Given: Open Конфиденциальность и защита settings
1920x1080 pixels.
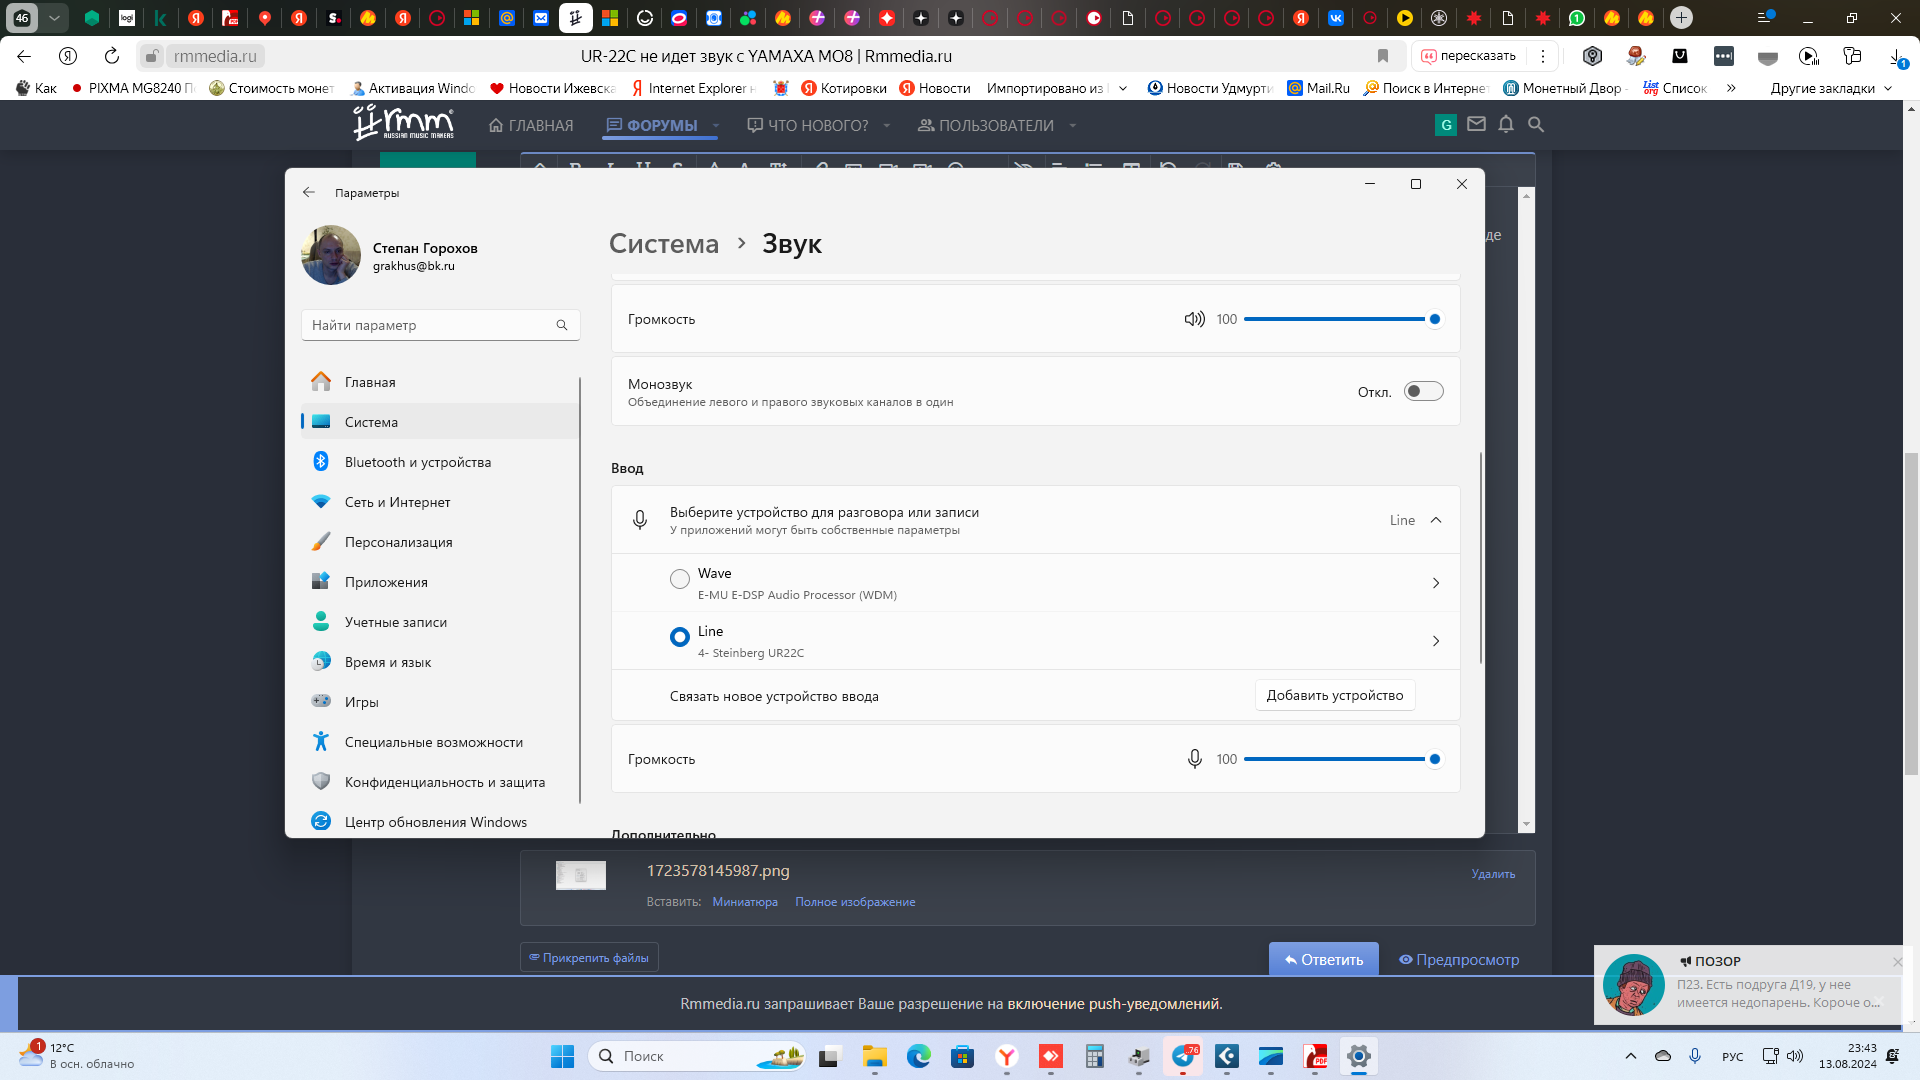Looking at the screenshot, I should (440, 782).
